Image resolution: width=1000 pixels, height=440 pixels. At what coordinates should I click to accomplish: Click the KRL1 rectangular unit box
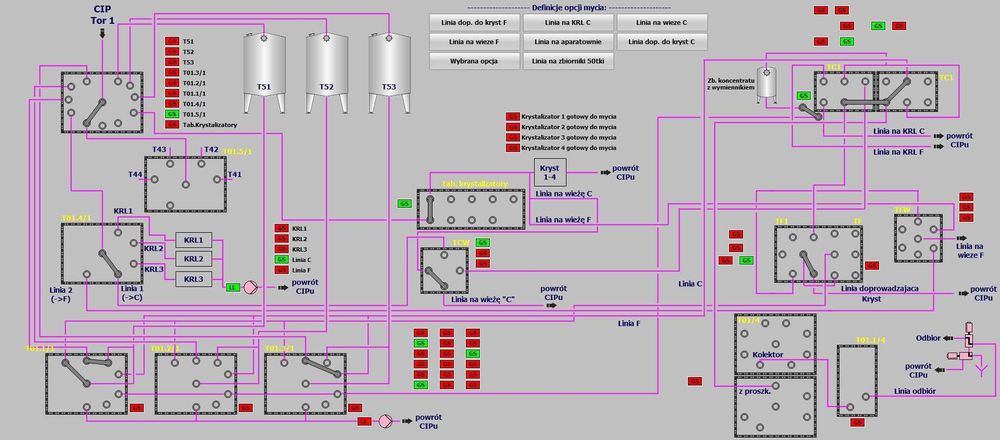coord(193,240)
